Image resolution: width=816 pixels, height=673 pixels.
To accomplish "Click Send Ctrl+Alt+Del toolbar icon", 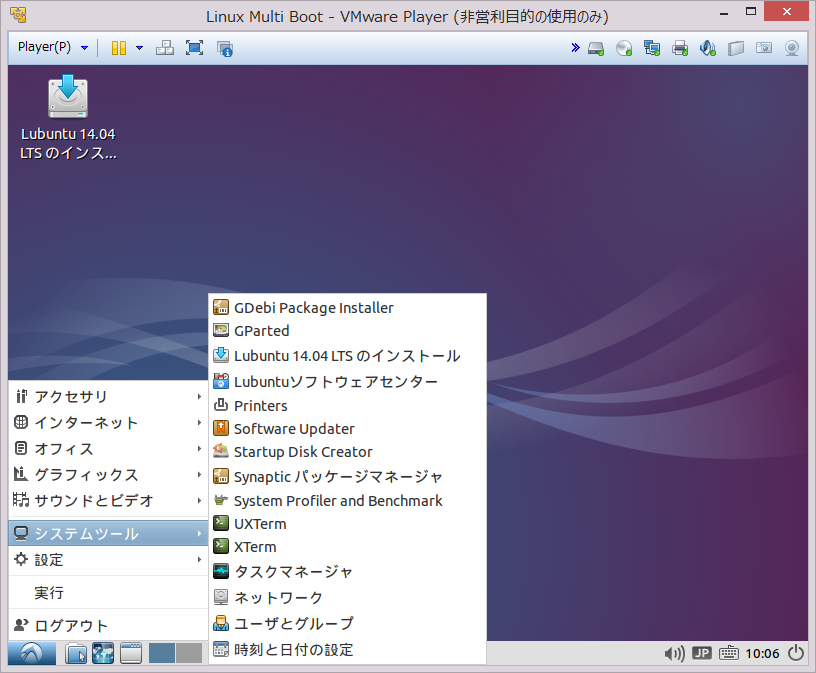I will (165, 48).
